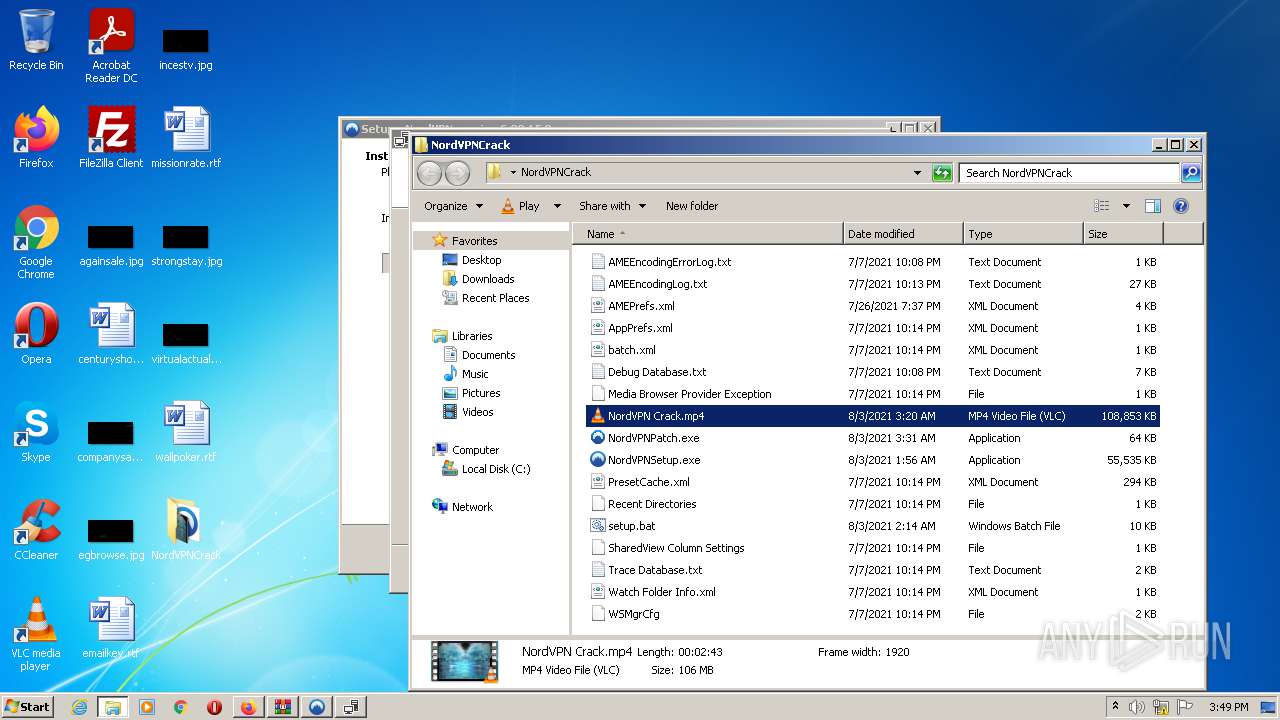Select setup.bat file
Image resolution: width=1280 pixels, height=720 pixels.
point(872,526)
